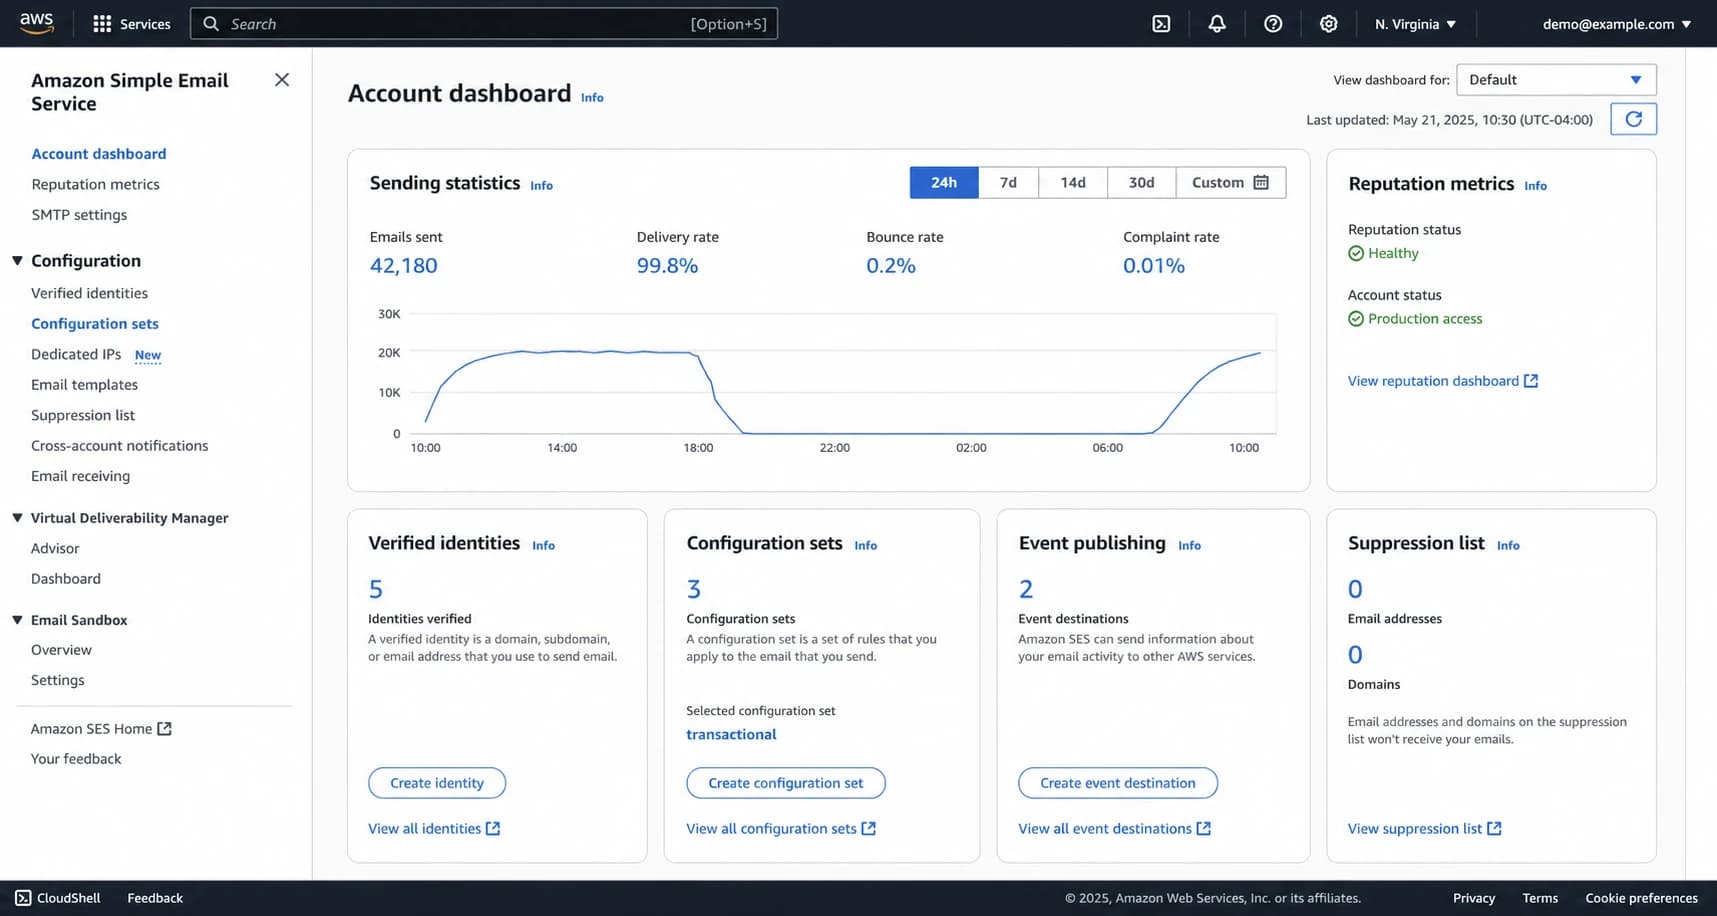
Task: Select the 30d time range
Action: 1142,183
